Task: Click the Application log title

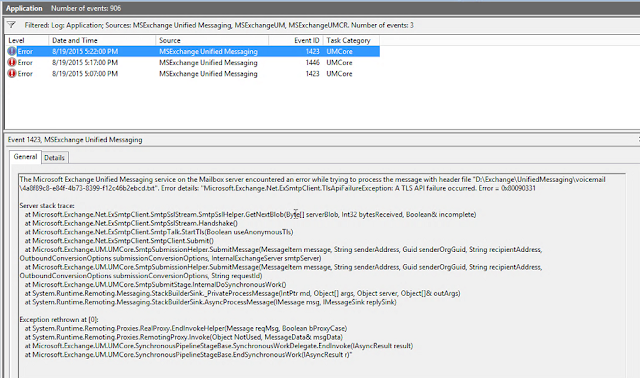Action: tap(24, 8)
